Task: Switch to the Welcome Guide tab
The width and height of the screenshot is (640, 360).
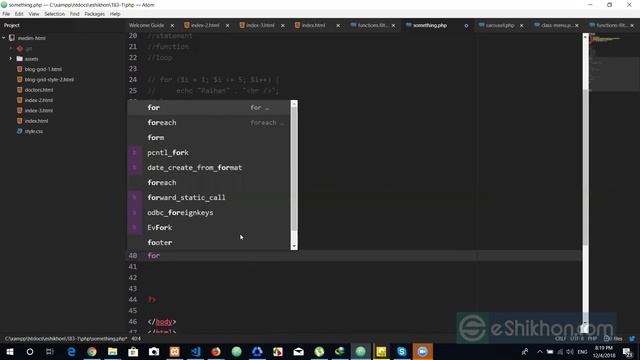Action: (x=146, y=25)
